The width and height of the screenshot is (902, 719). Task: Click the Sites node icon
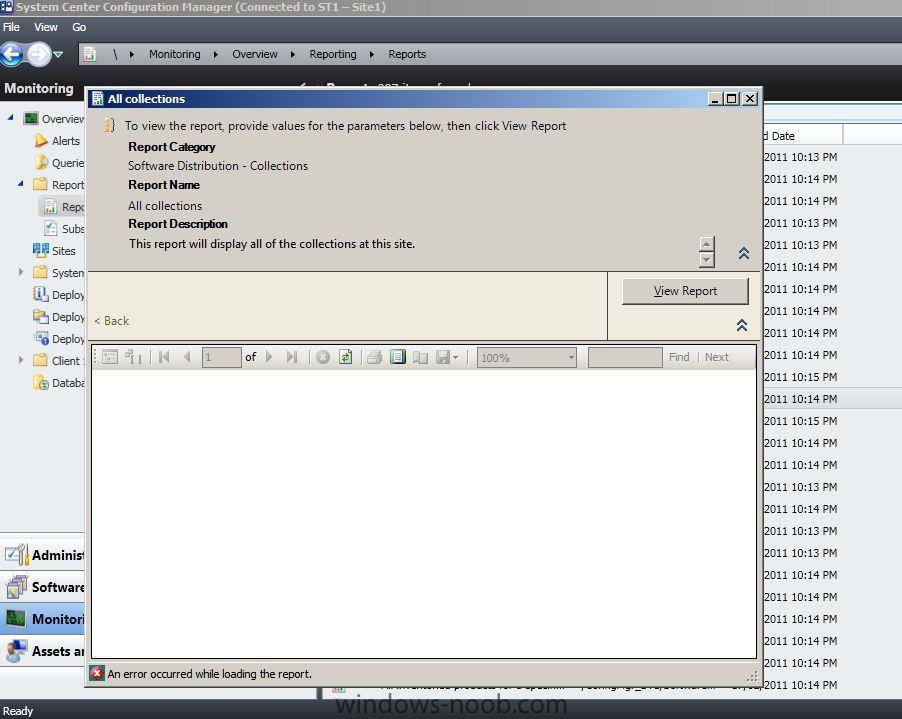point(41,250)
